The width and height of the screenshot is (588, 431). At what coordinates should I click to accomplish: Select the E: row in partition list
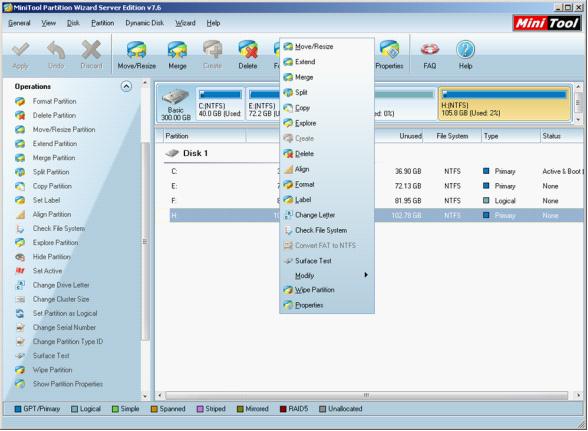pyautogui.click(x=376, y=186)
